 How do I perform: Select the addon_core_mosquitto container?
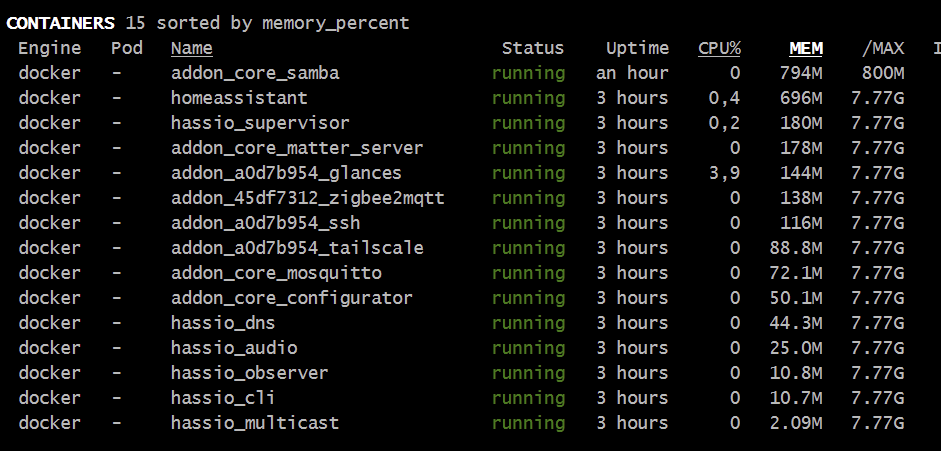tap(276, 273)
